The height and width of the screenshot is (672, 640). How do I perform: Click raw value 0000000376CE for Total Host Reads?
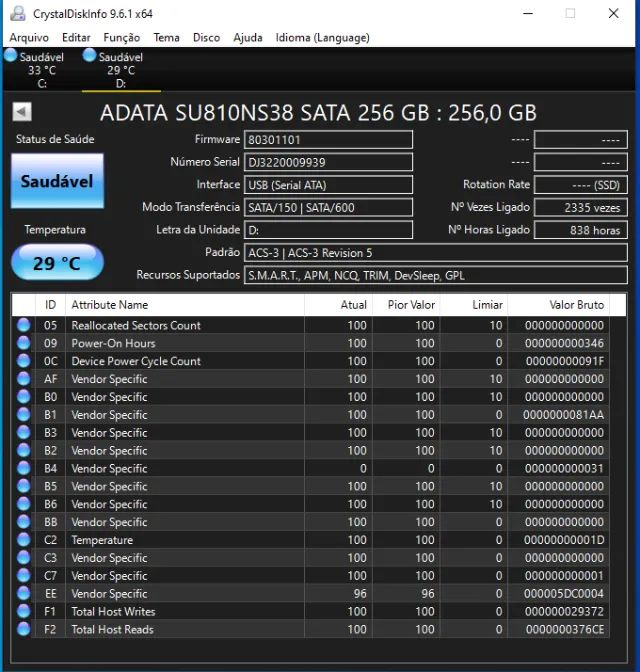[x=565, y=630]
